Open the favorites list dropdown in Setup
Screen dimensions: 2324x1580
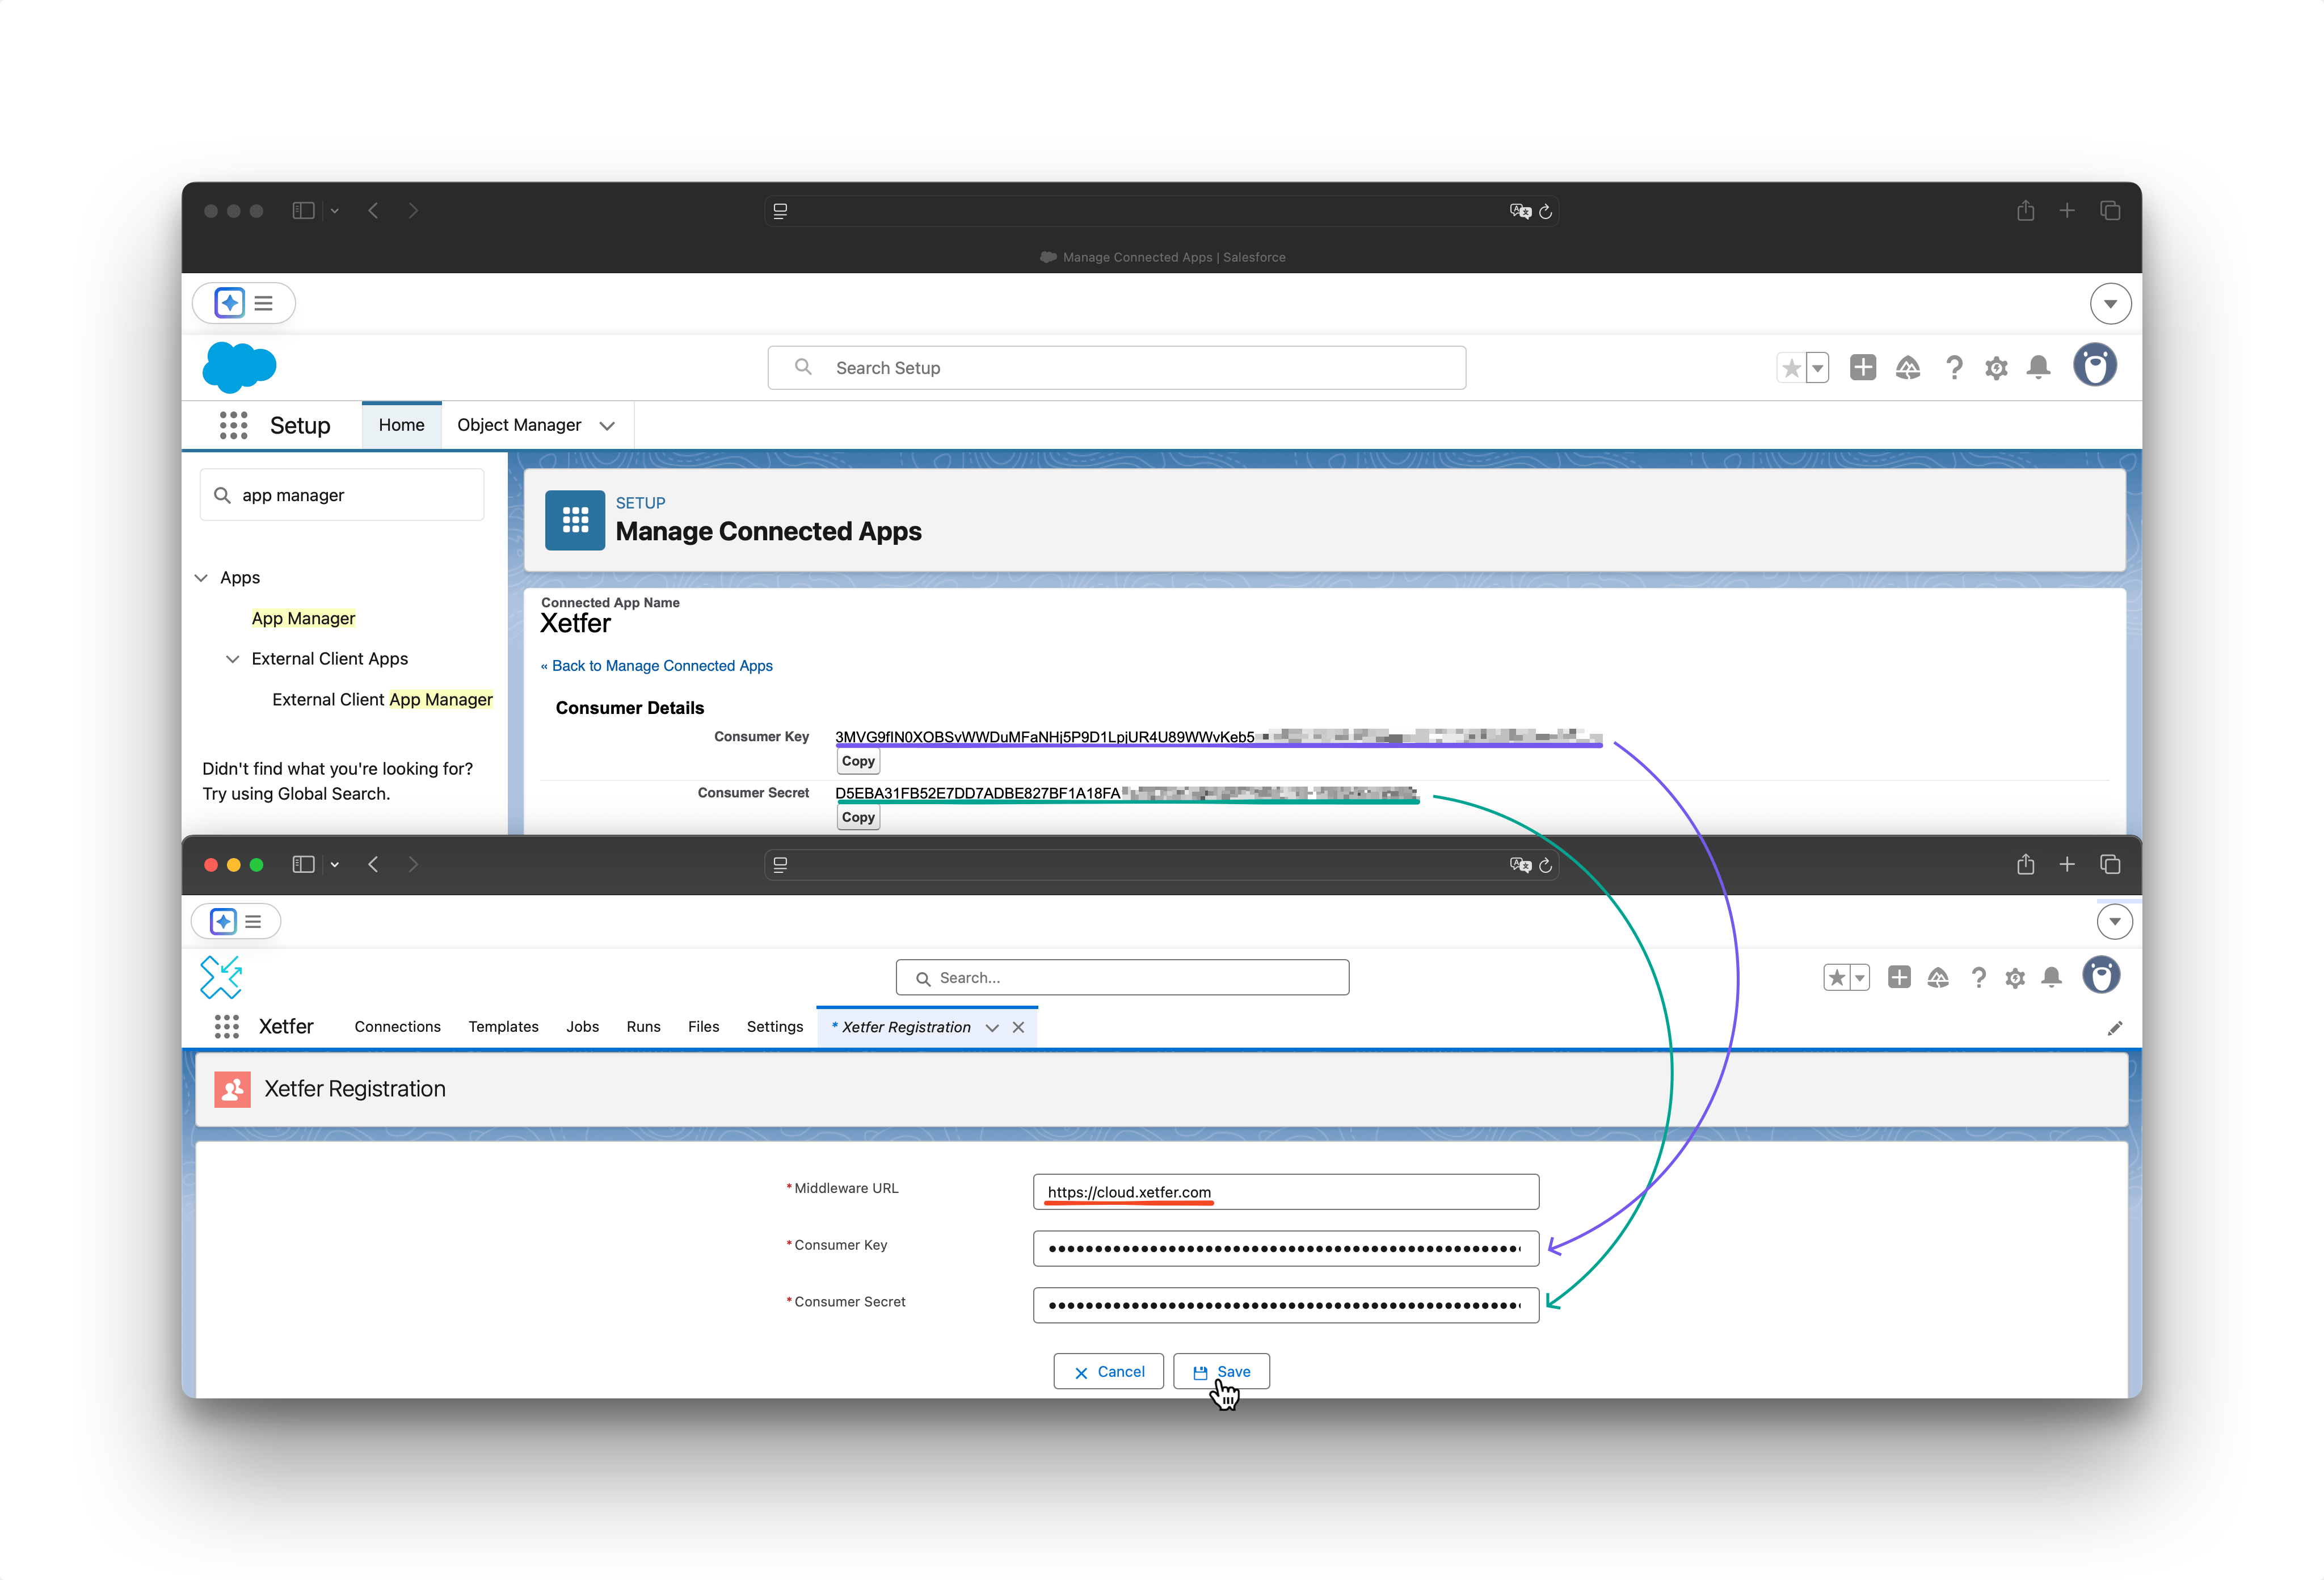coord(1818,368)
